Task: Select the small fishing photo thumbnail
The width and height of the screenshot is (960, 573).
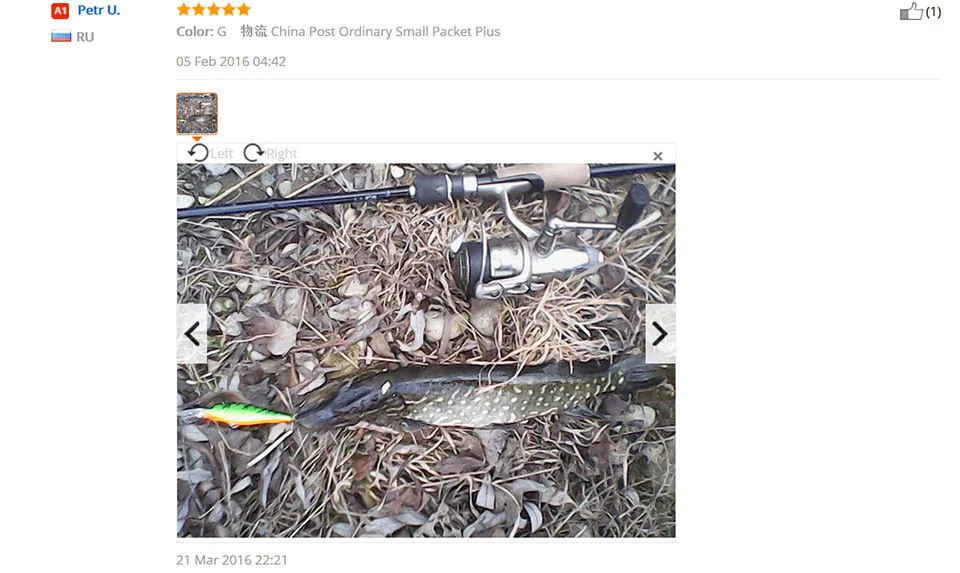Action: click(x=197, y=114)
